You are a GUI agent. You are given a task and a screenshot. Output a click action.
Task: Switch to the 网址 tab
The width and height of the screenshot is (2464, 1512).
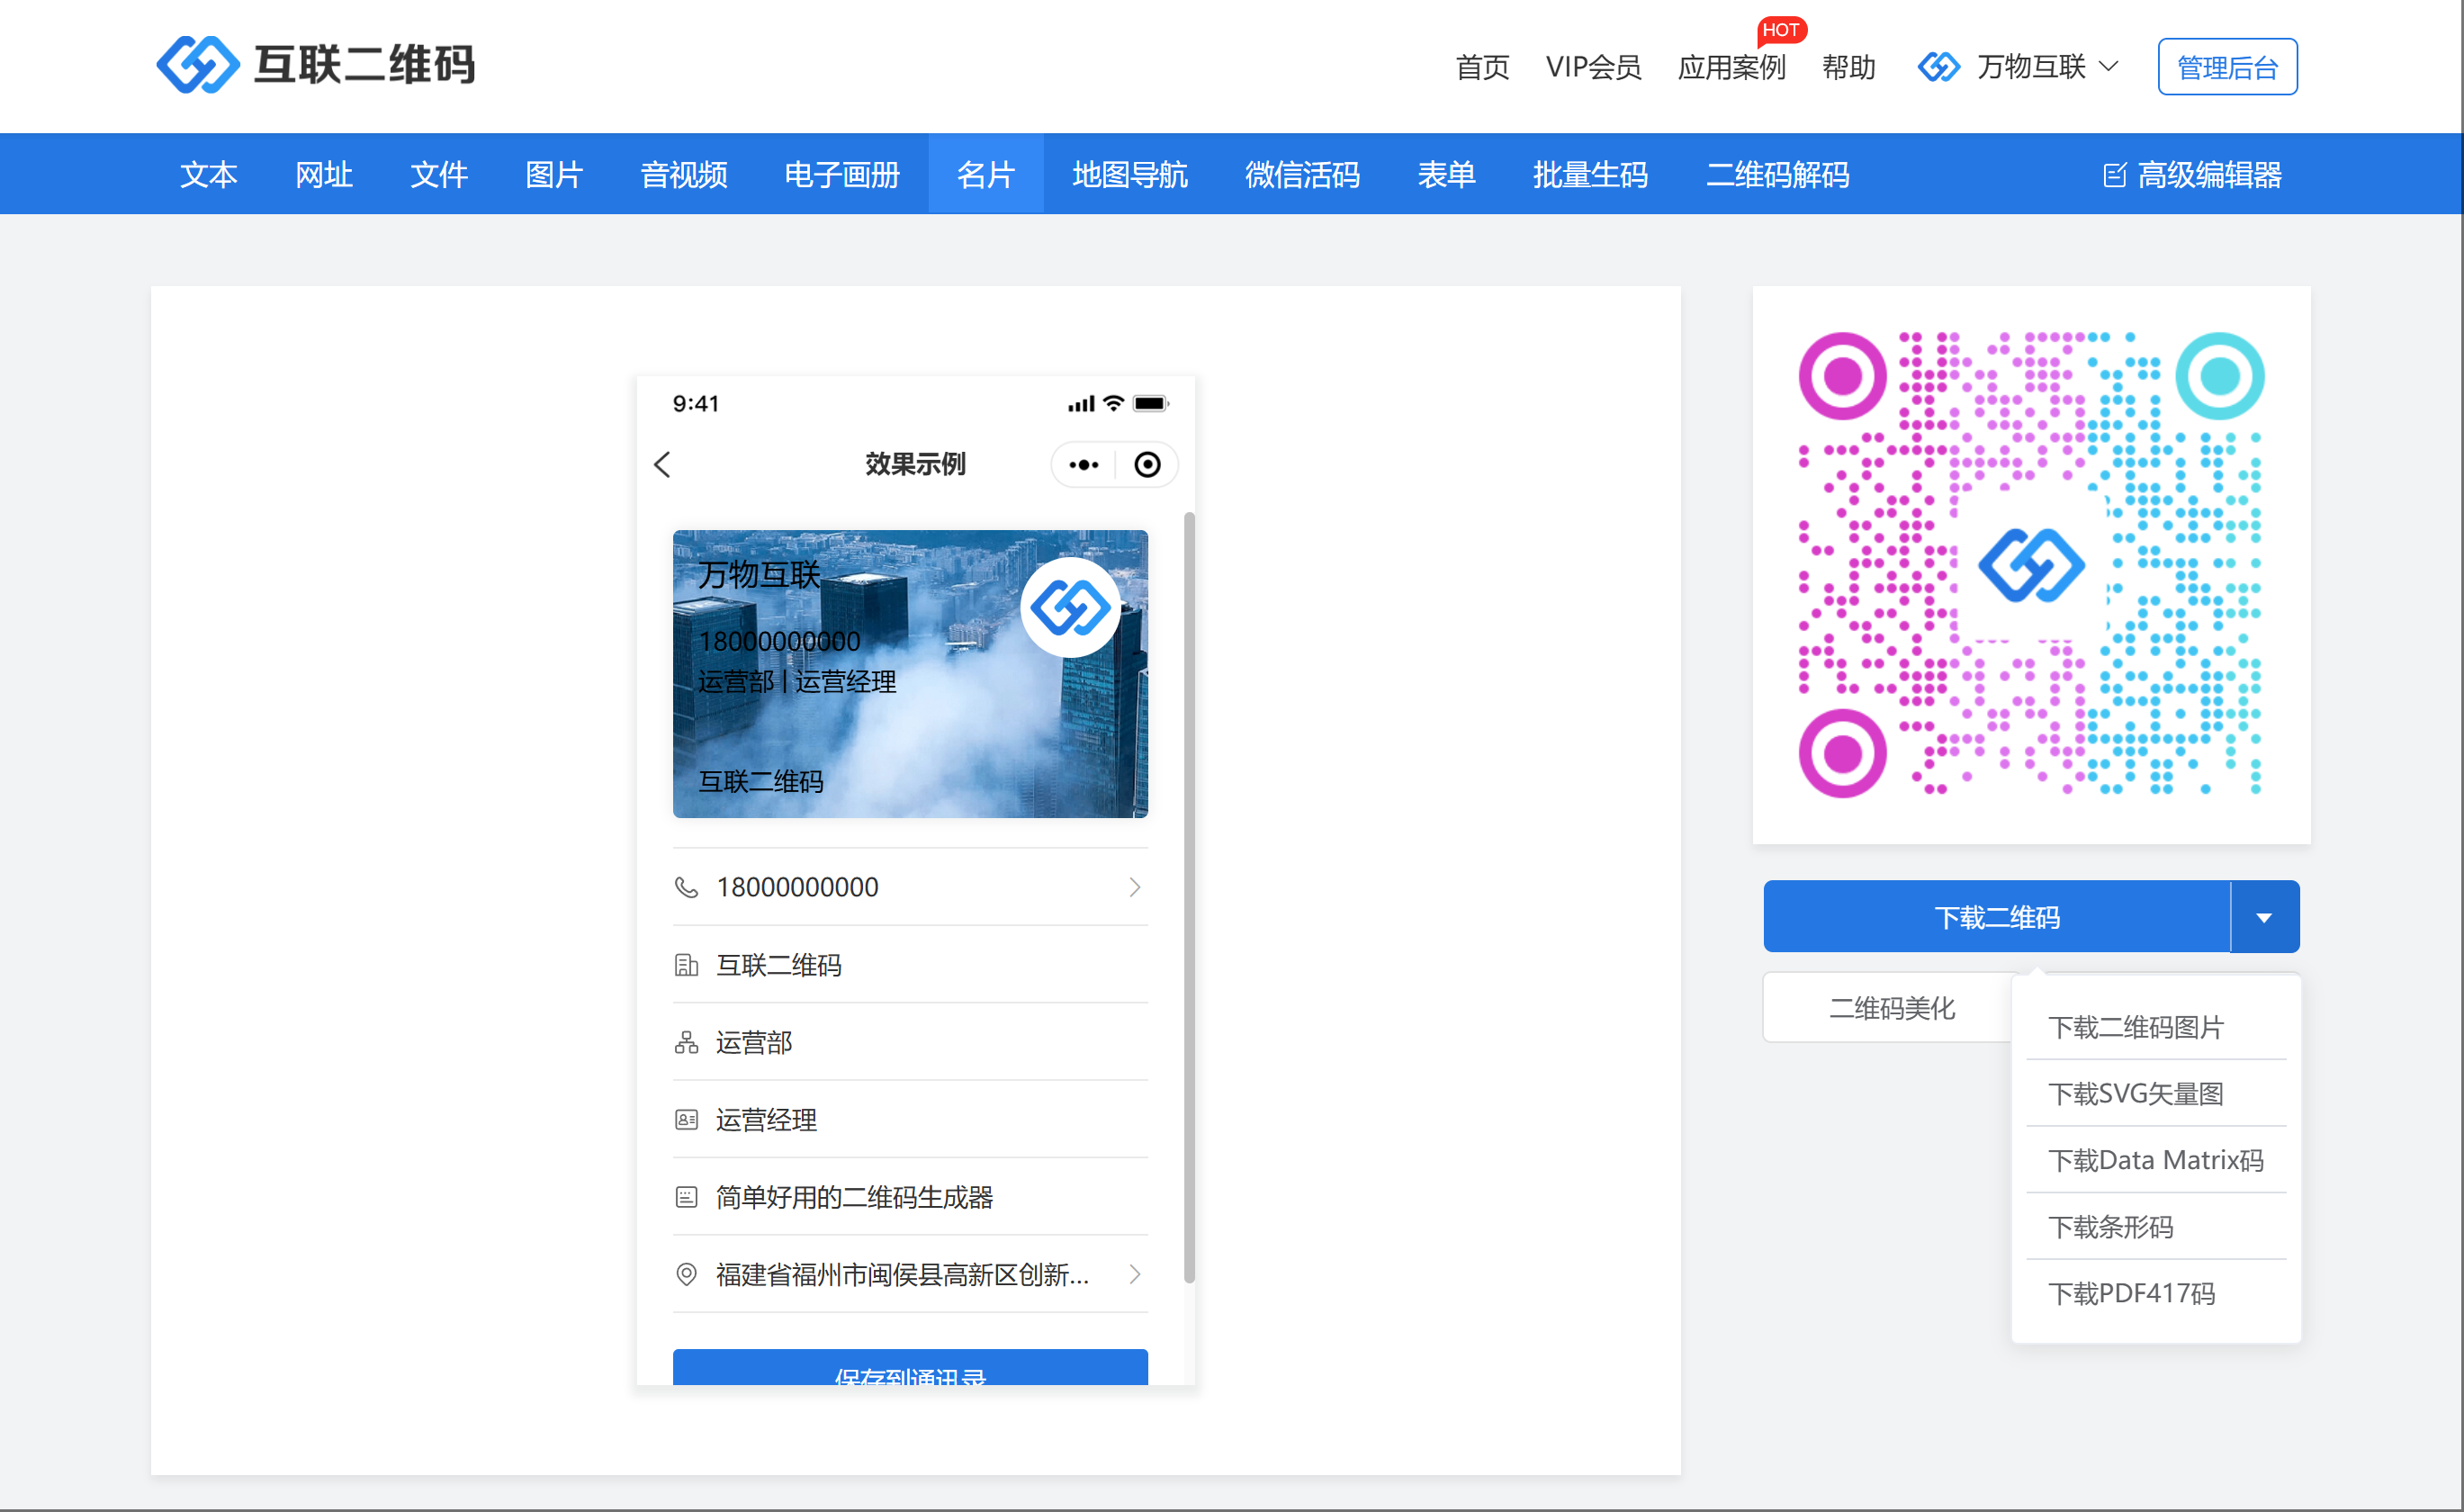323,174
